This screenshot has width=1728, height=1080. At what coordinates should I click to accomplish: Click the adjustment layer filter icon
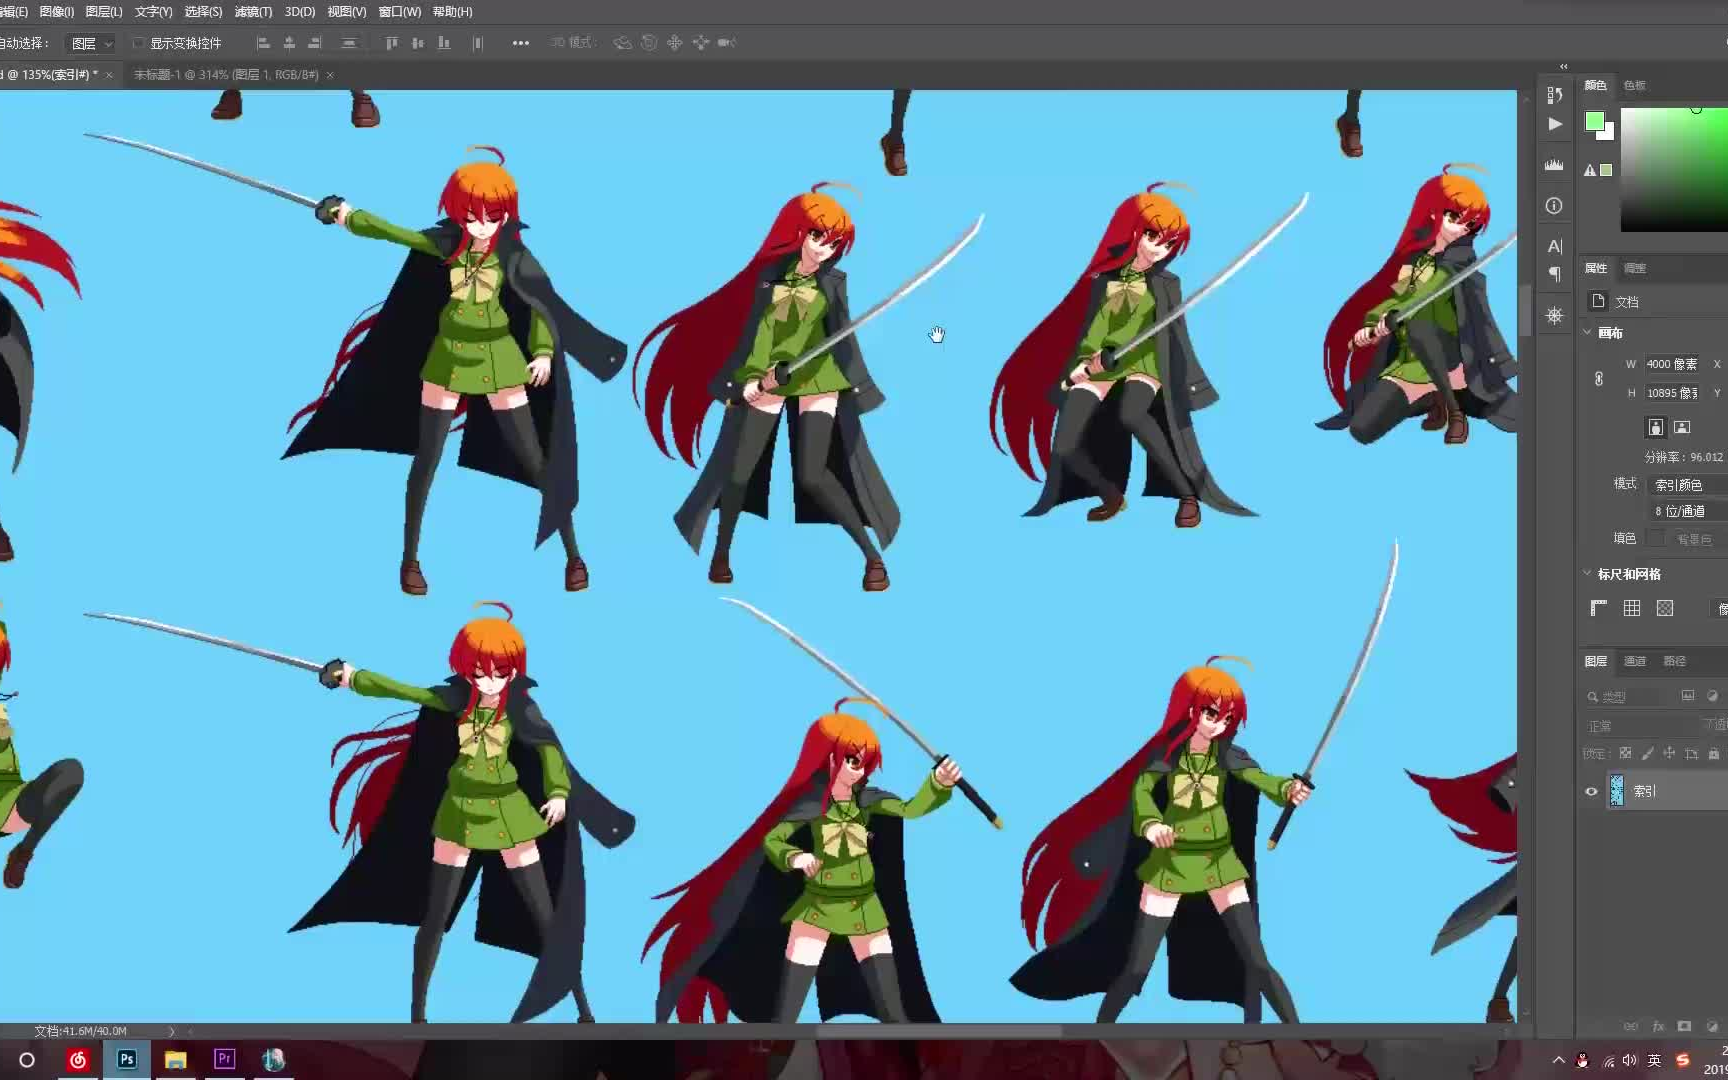(1712, 696)
